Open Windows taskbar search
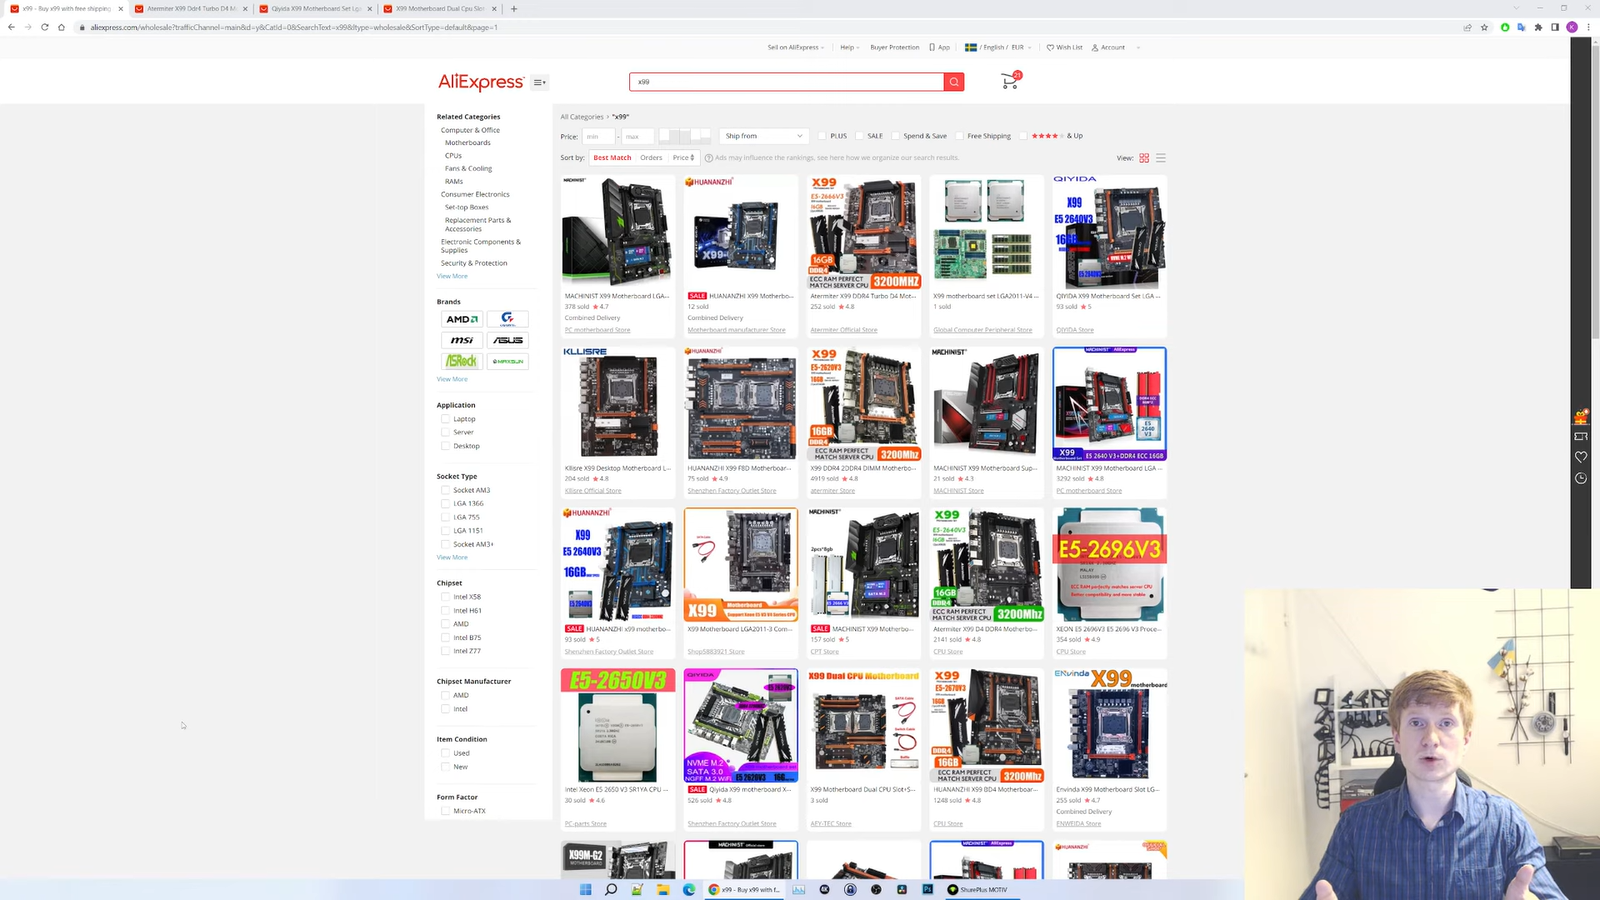This screenshot has height=900, width=1600. coord(611,889)
